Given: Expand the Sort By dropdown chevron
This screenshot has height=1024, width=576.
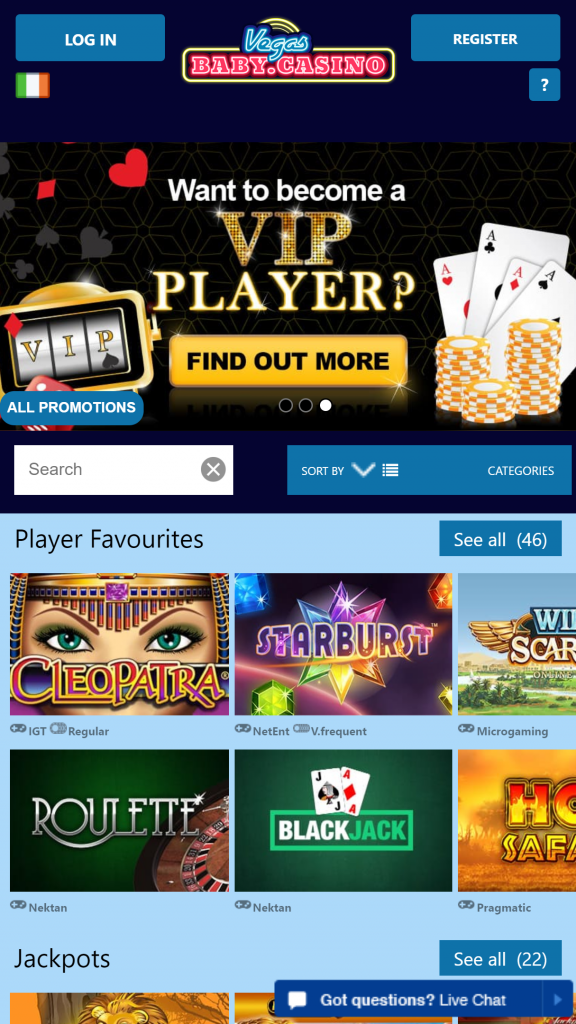Looking at the screenshot, I should point(363,469).
